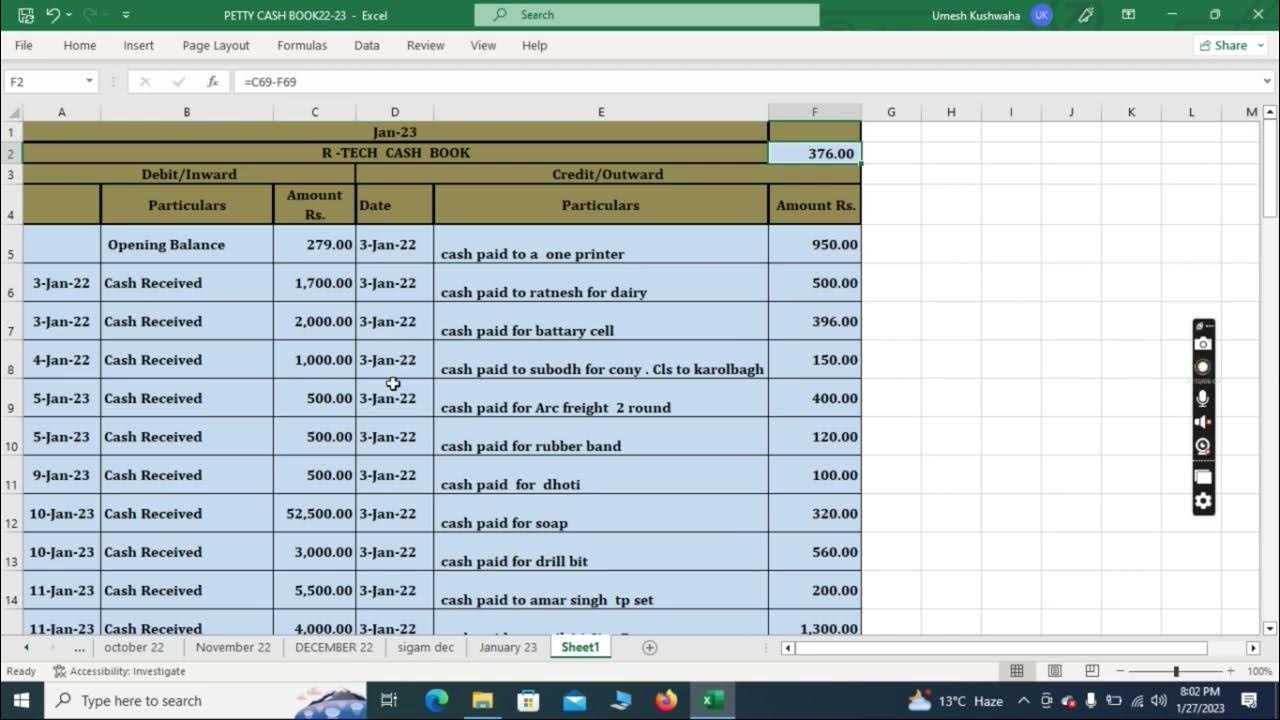Open the Formulas tab
The width and height of the screenshot is (1280, 720).
point(302,45)
